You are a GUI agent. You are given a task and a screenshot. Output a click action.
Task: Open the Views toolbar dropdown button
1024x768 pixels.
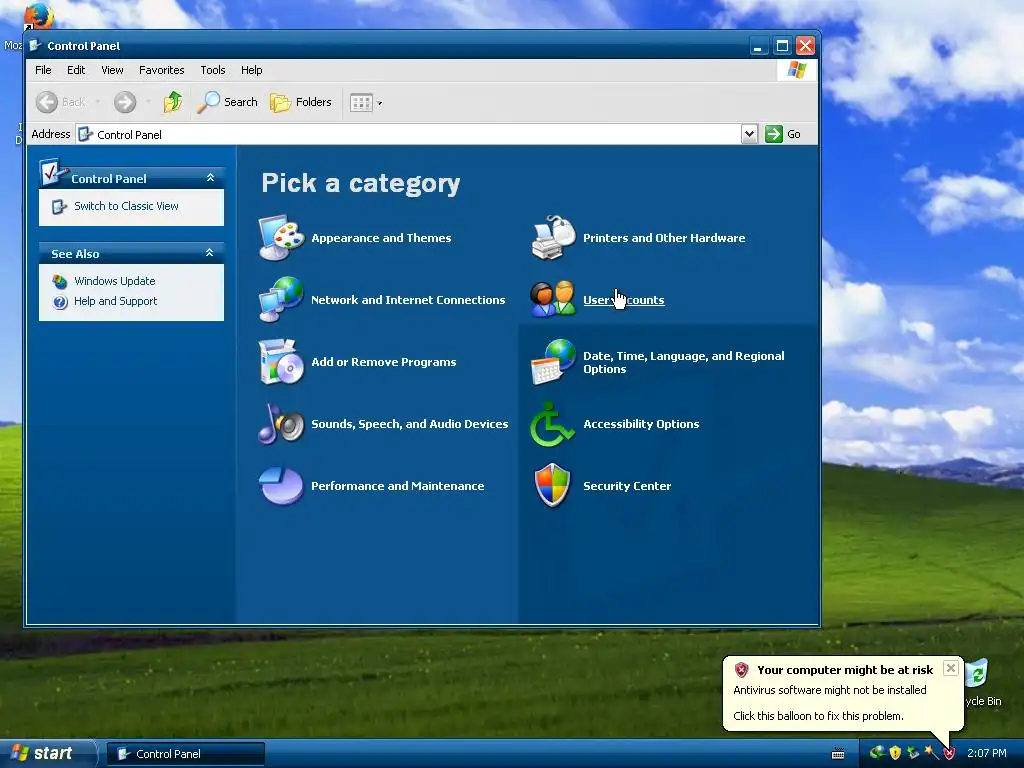pyautogui.click(x=366, y=103)
